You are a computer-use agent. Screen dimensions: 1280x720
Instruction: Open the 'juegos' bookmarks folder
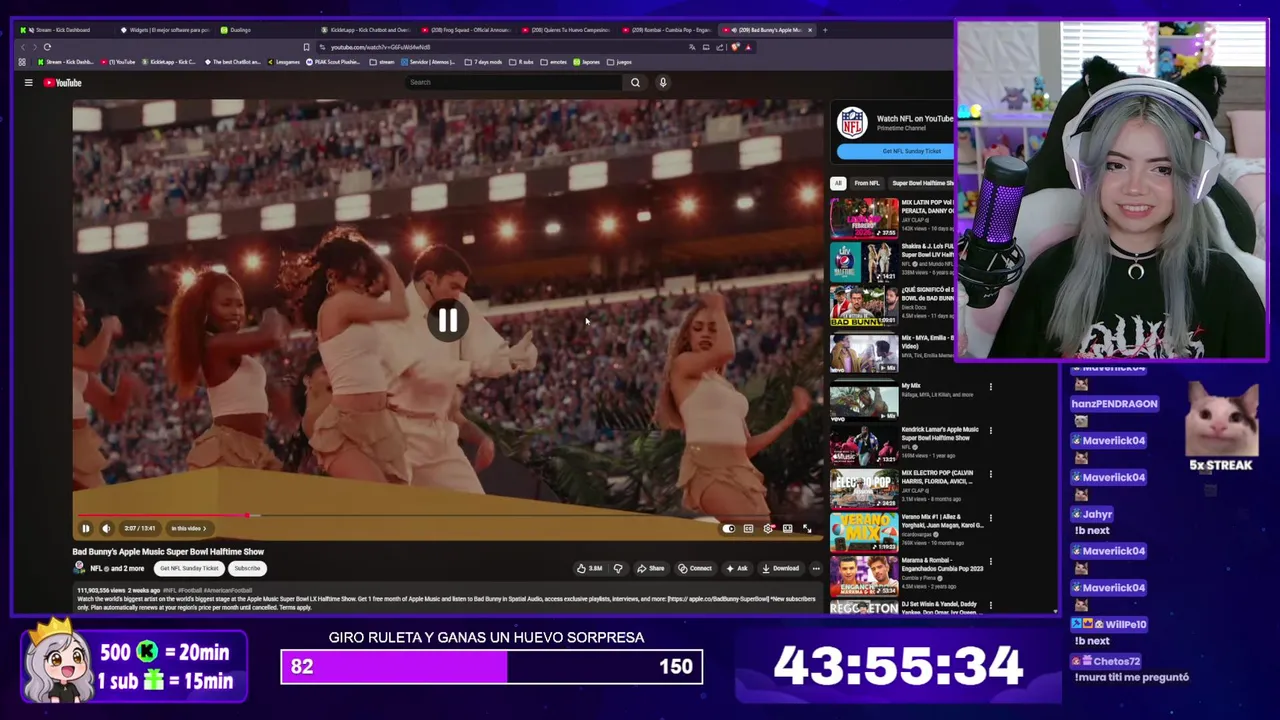[620, 62]
